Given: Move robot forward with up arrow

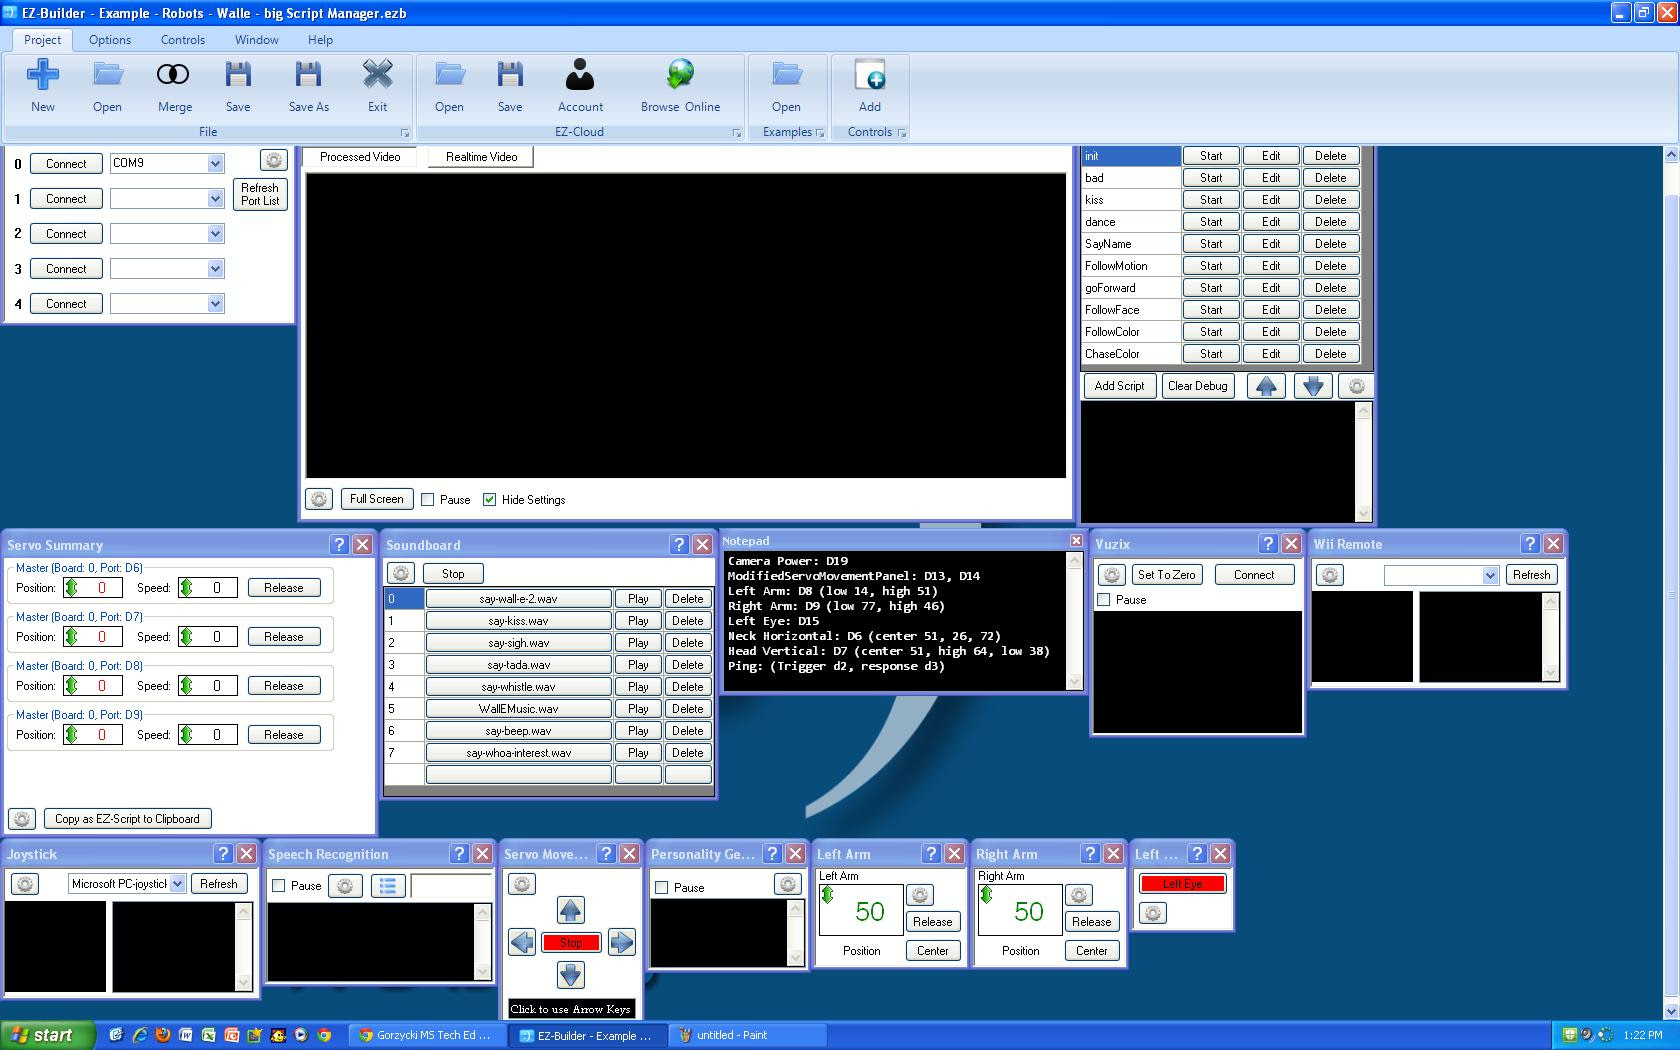Looking at the screenshot, I should point(570,910).
